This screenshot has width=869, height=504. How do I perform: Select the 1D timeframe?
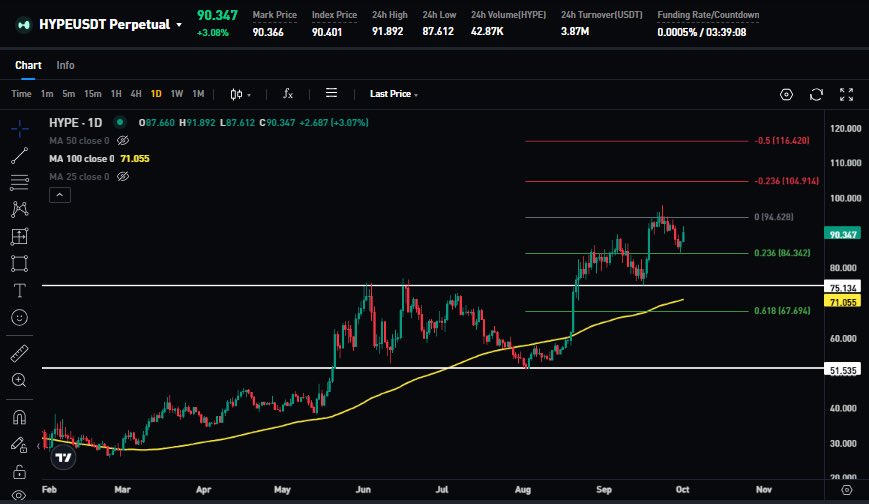pos(156,94)
